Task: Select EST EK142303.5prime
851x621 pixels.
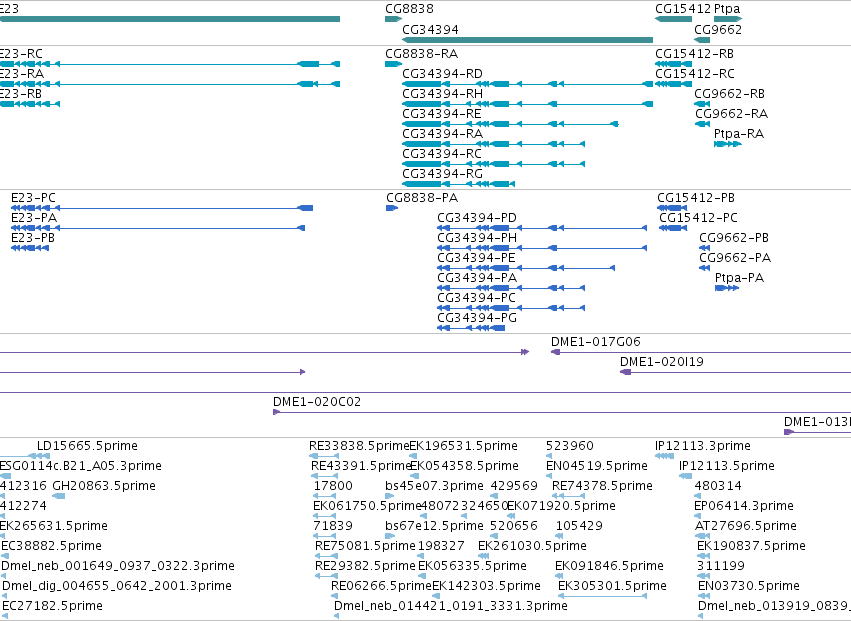Action: 486,586
